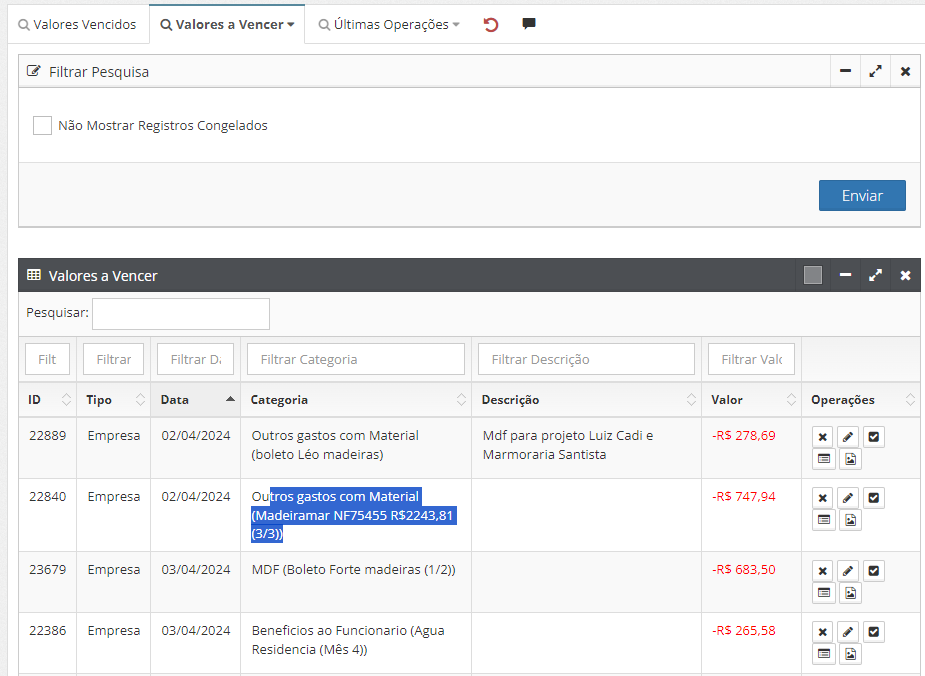Mark record 23679 as done via check icon
This screenshot has height=676, width=925.
coord(873,571)
